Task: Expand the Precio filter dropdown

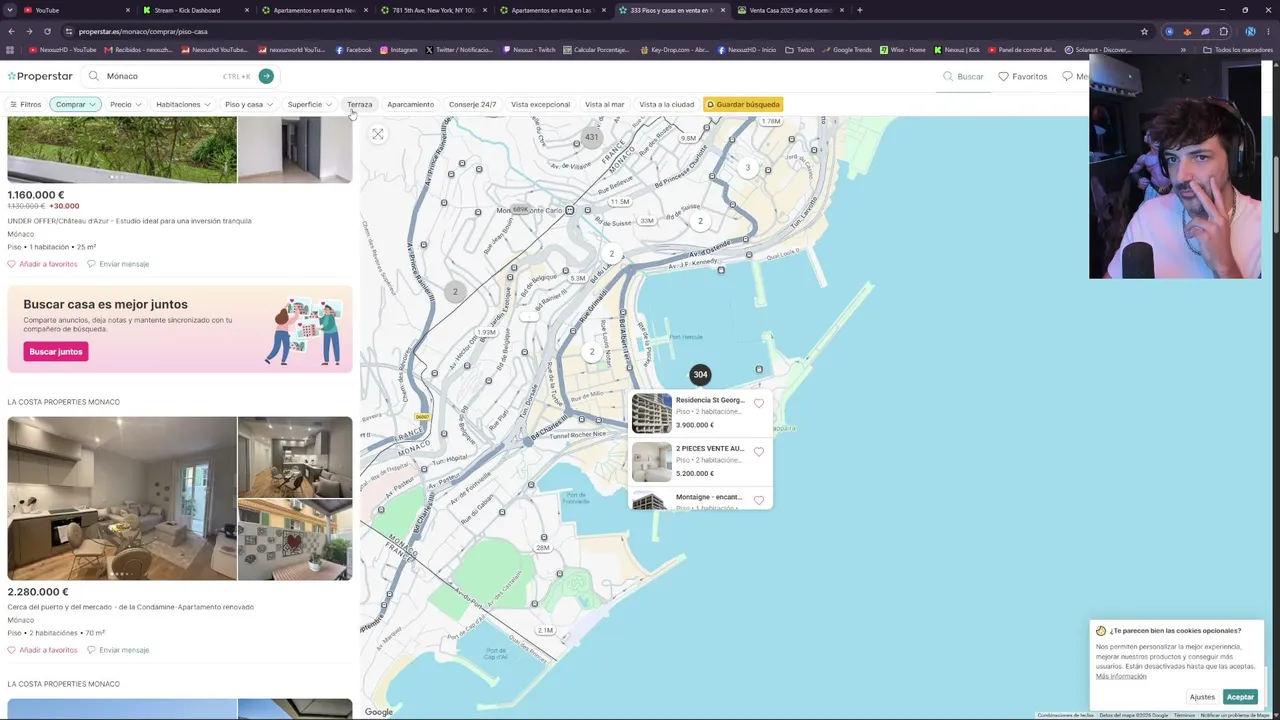Action: coord(125,104)
